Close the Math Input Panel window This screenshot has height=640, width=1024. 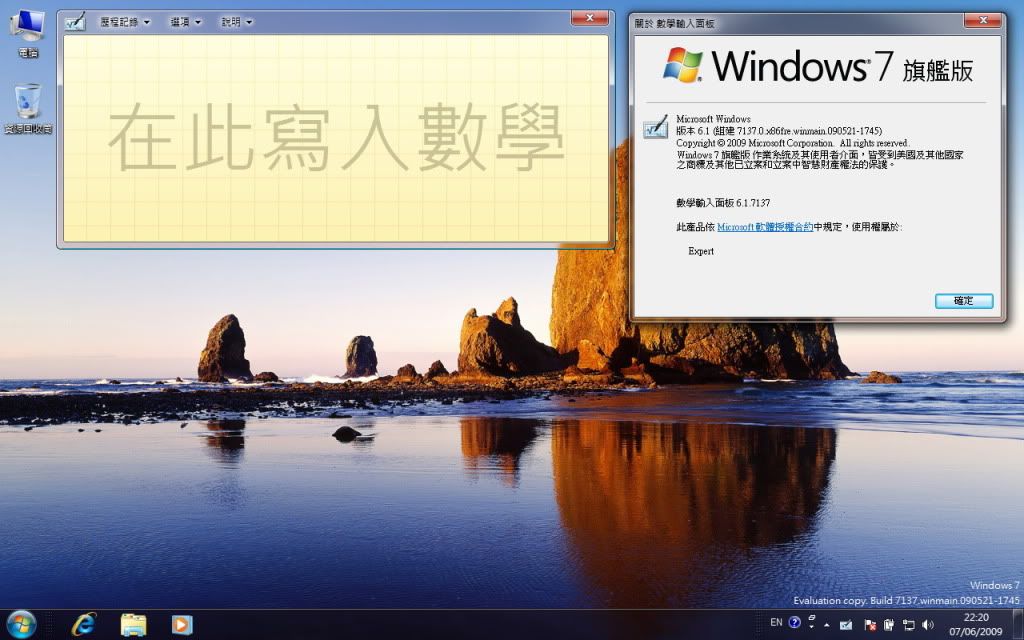590,18
